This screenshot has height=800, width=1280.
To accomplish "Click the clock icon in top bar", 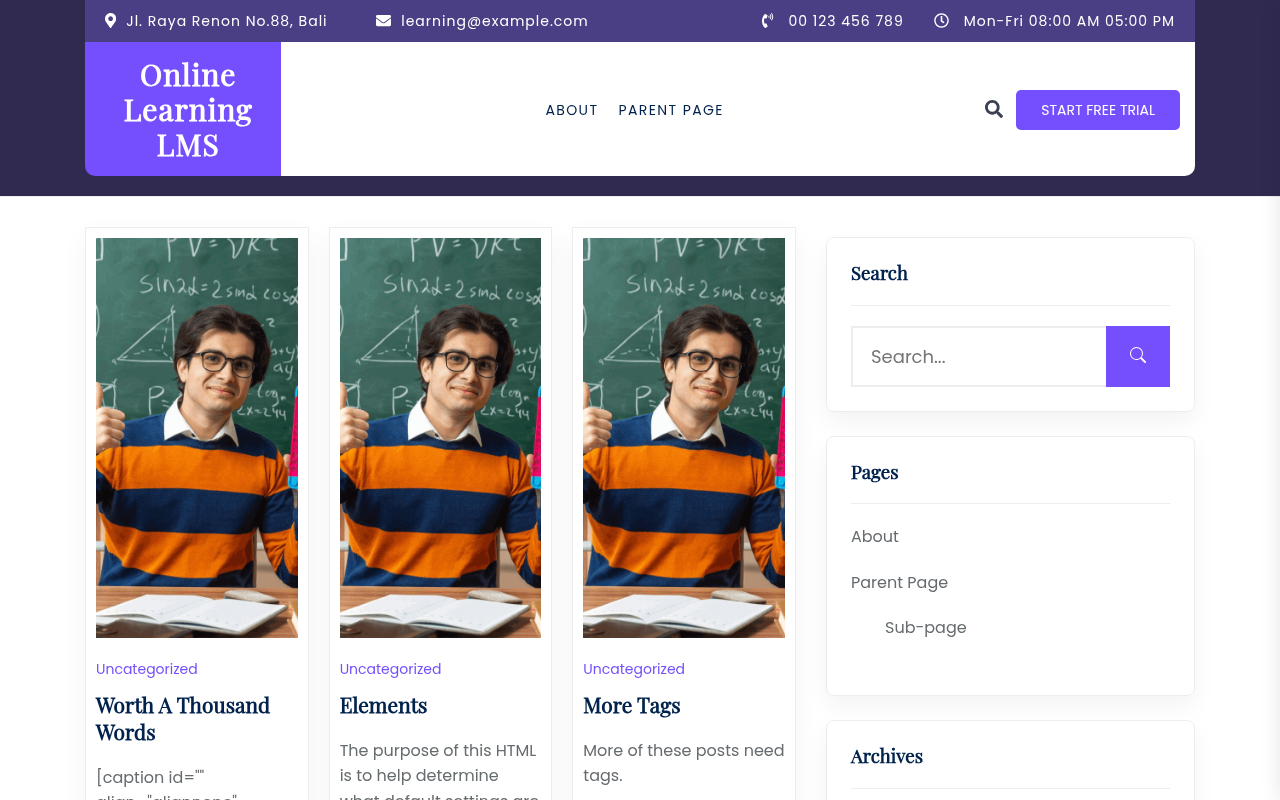I will [x=941, y=21].
